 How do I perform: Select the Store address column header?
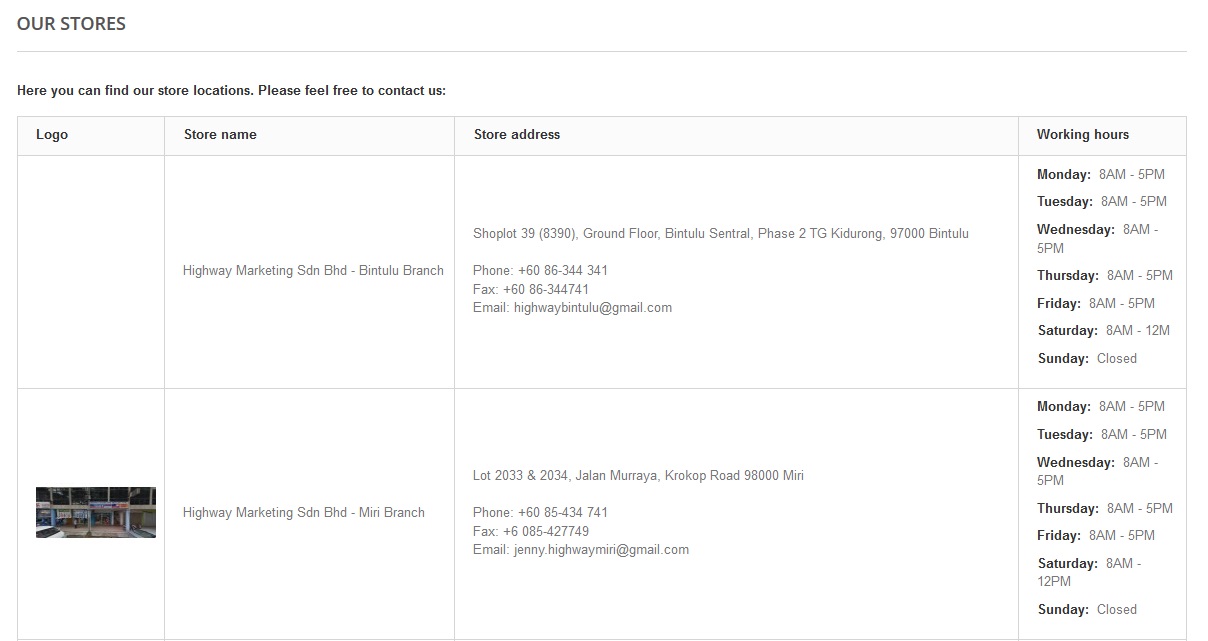tap(517, 134)
